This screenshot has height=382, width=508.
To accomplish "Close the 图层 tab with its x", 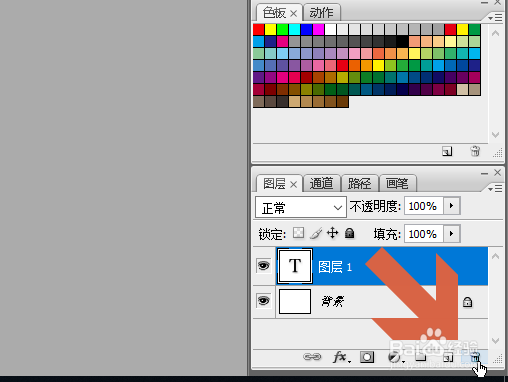I will tap(293, 184).
